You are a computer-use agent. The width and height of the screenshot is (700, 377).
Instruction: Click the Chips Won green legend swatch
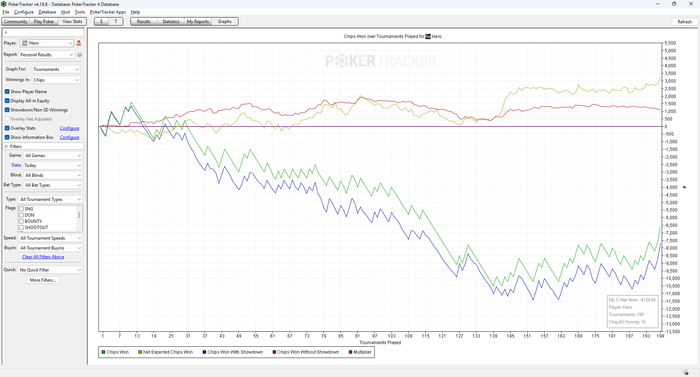103,352
